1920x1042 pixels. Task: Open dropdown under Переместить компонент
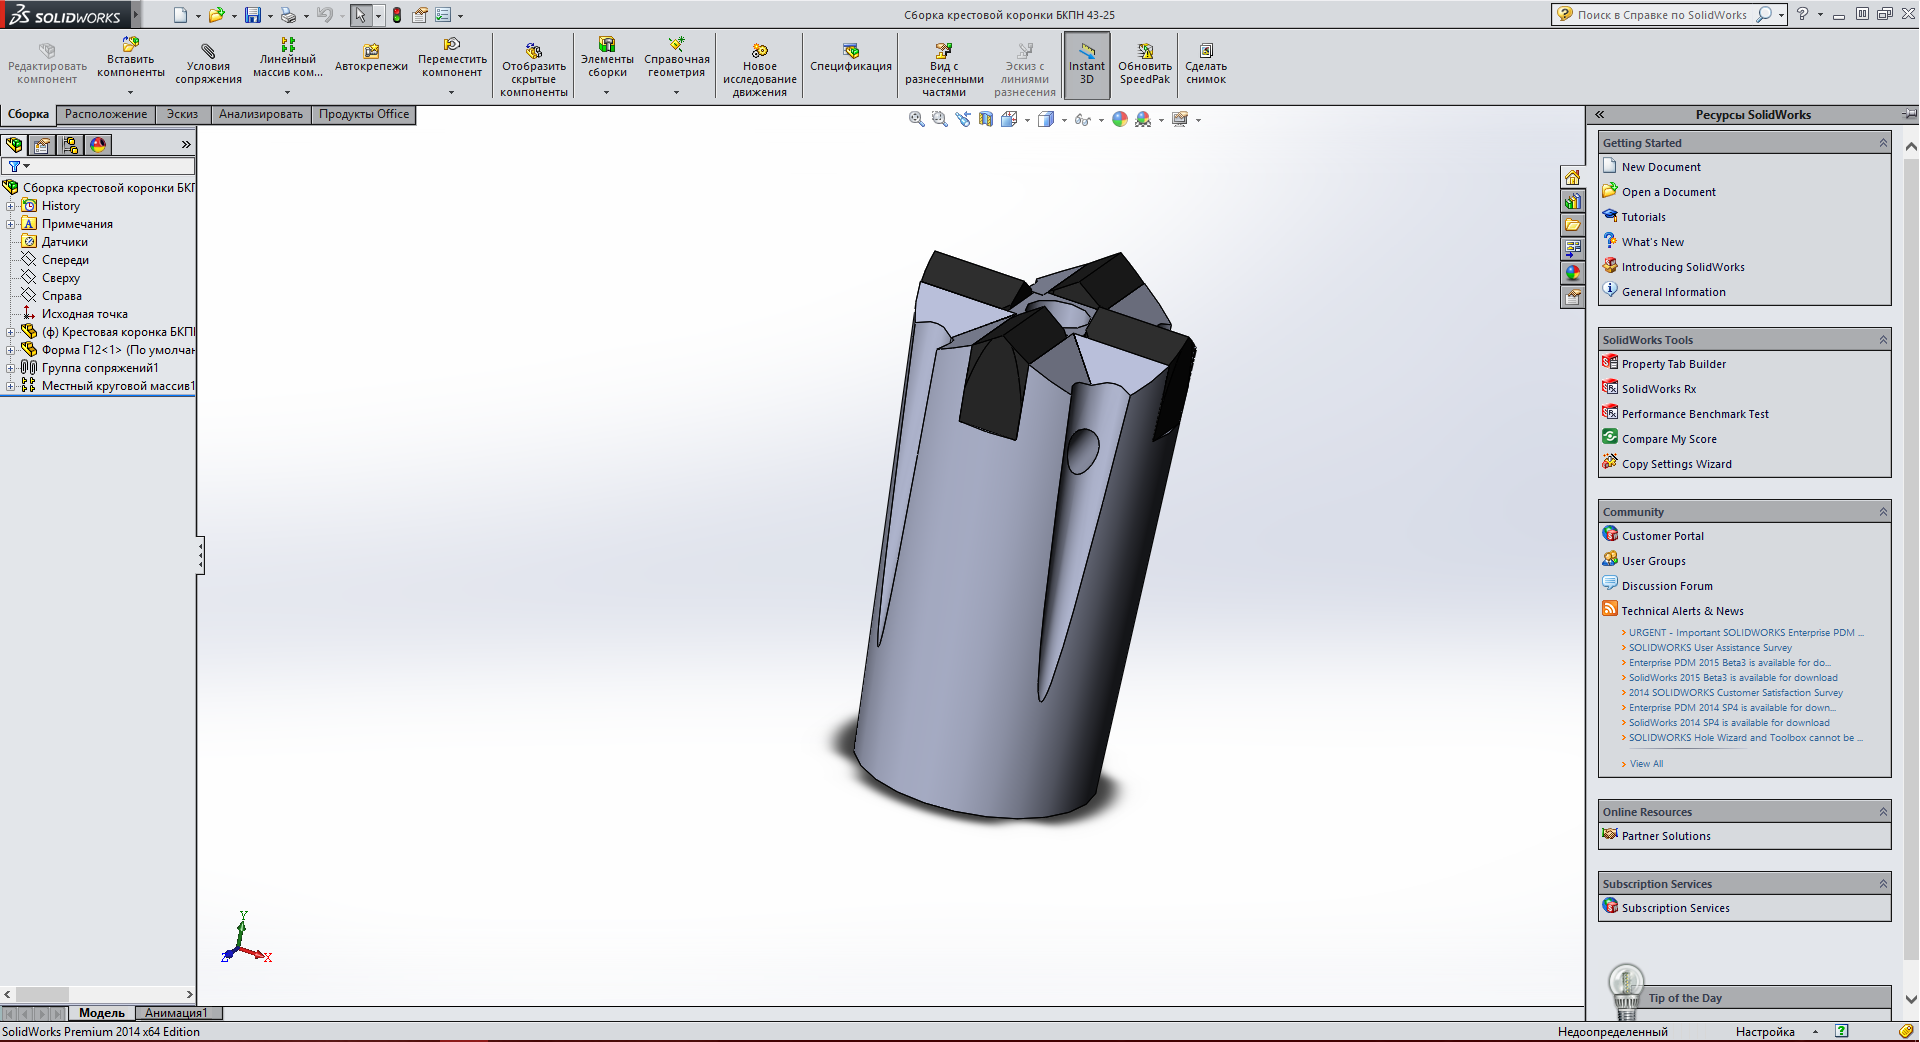point(451,92)
